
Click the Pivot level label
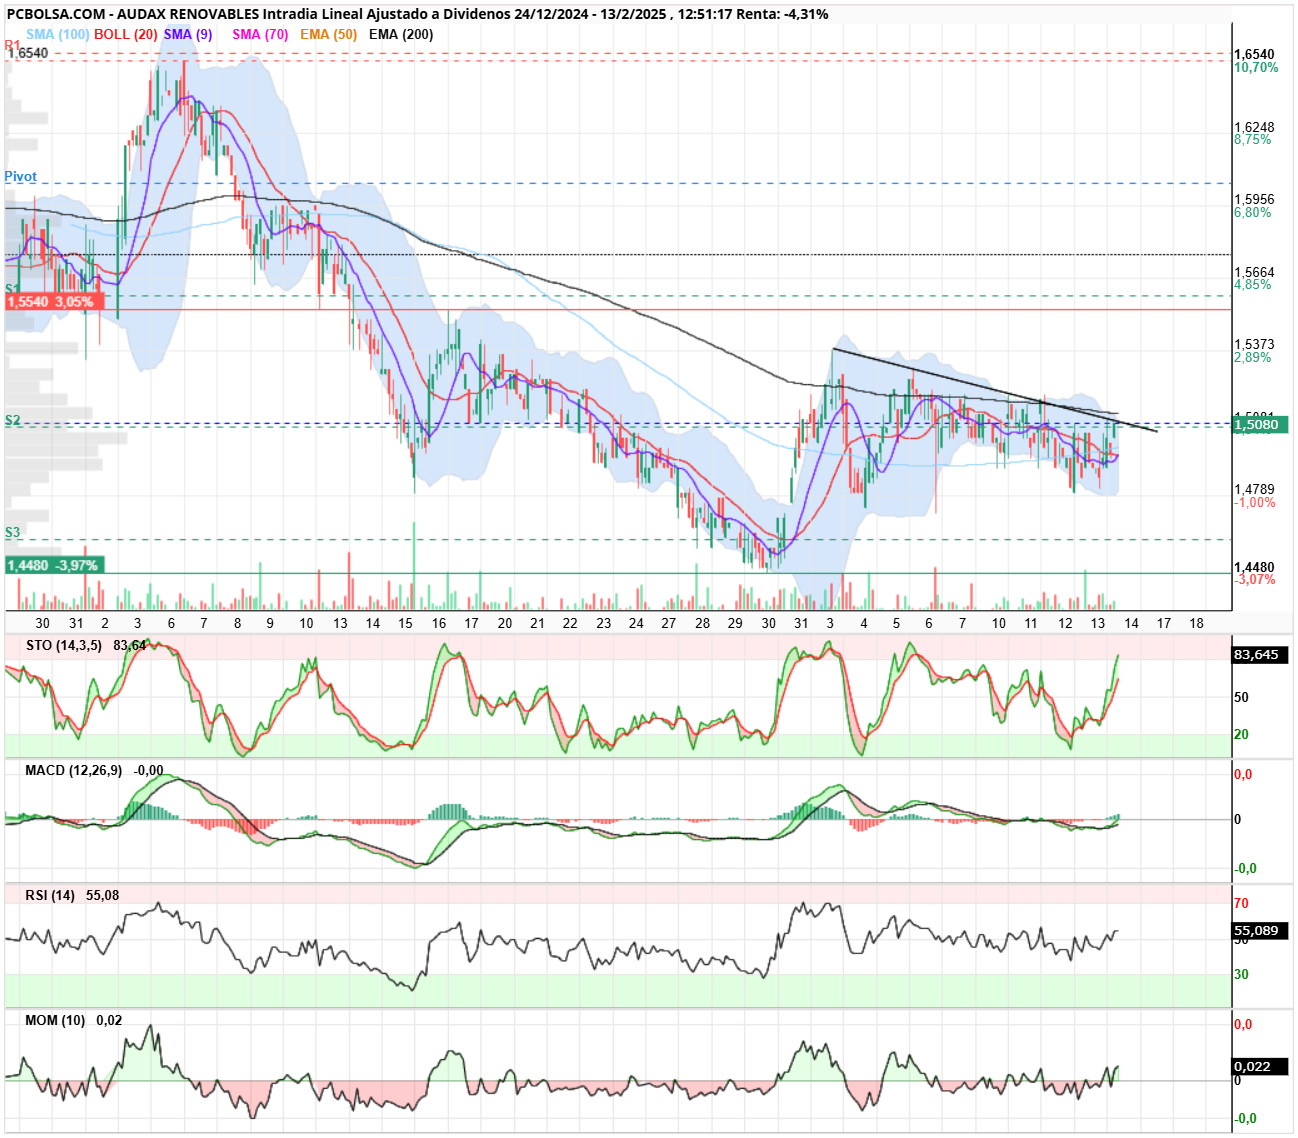click(20, 177)
